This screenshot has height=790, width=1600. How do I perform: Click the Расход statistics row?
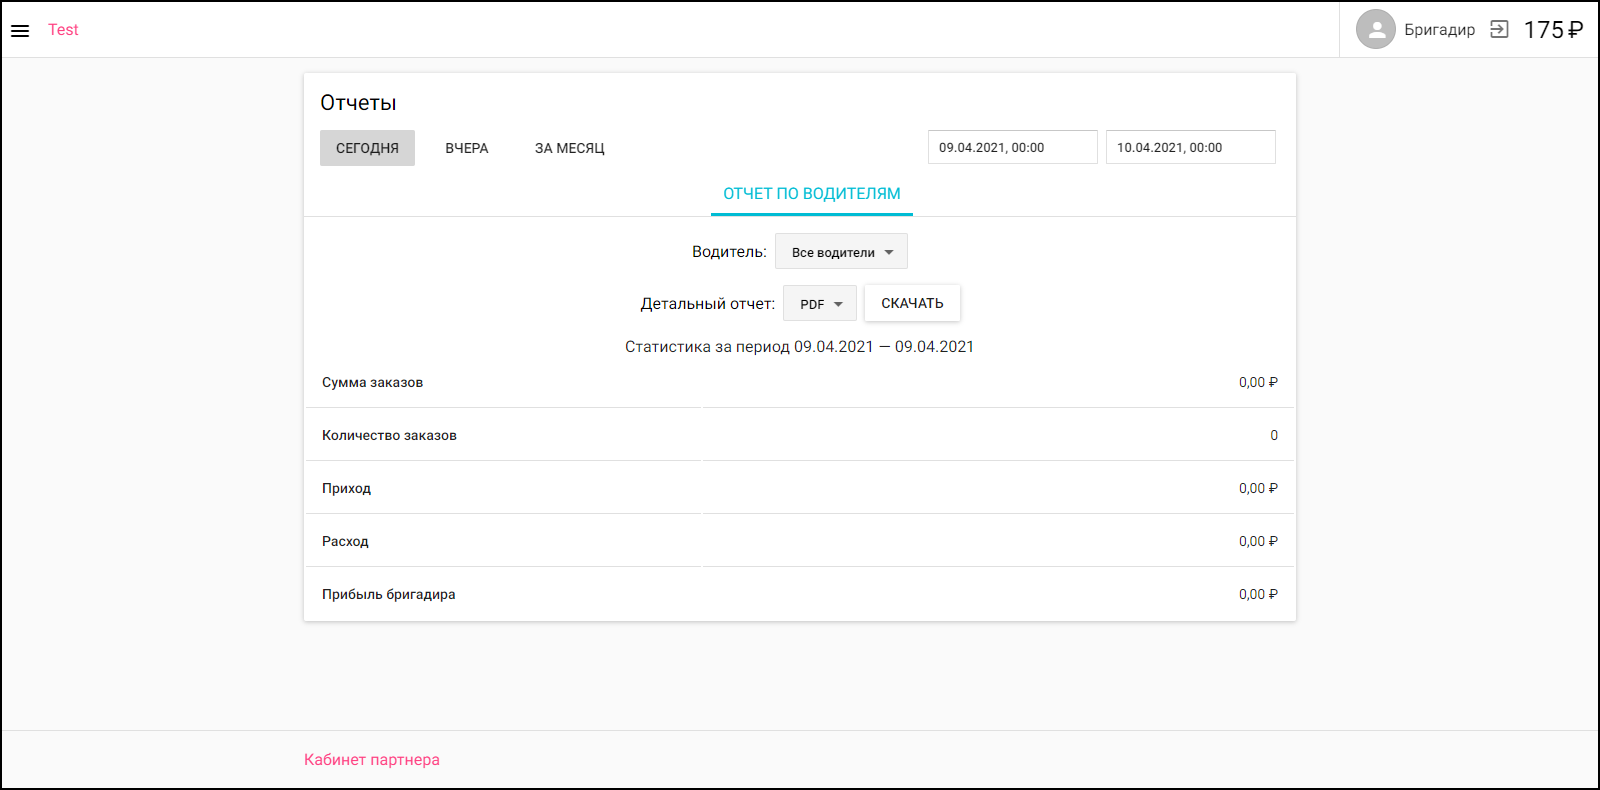click(799, 541)
